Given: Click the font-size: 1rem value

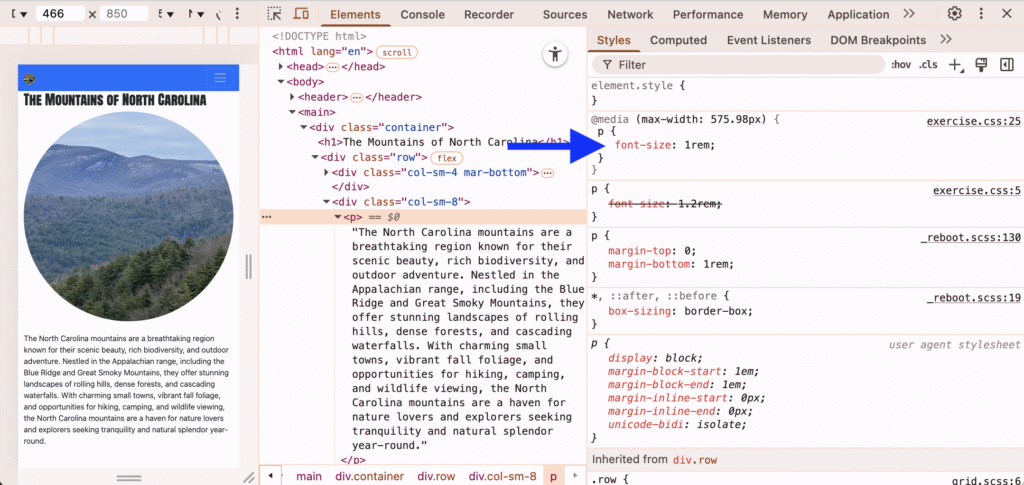Looking at the screenshot, I should click(699, 145).
